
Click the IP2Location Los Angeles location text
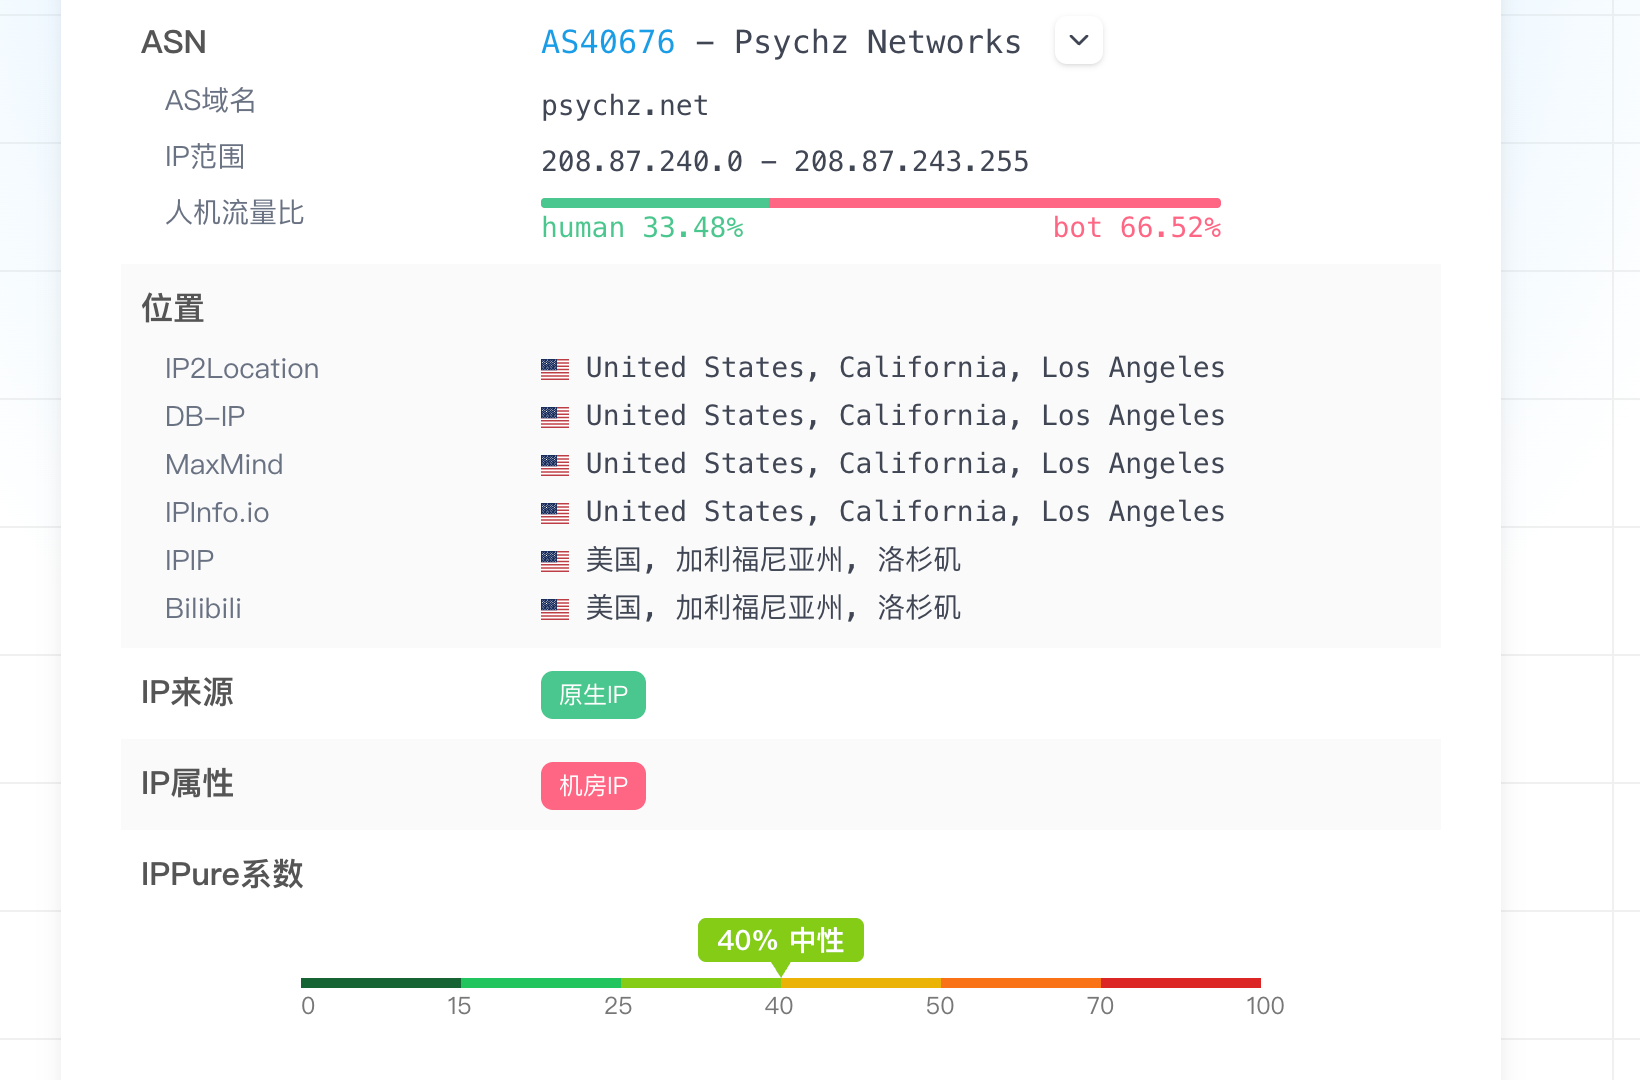[x=905, y=368]
